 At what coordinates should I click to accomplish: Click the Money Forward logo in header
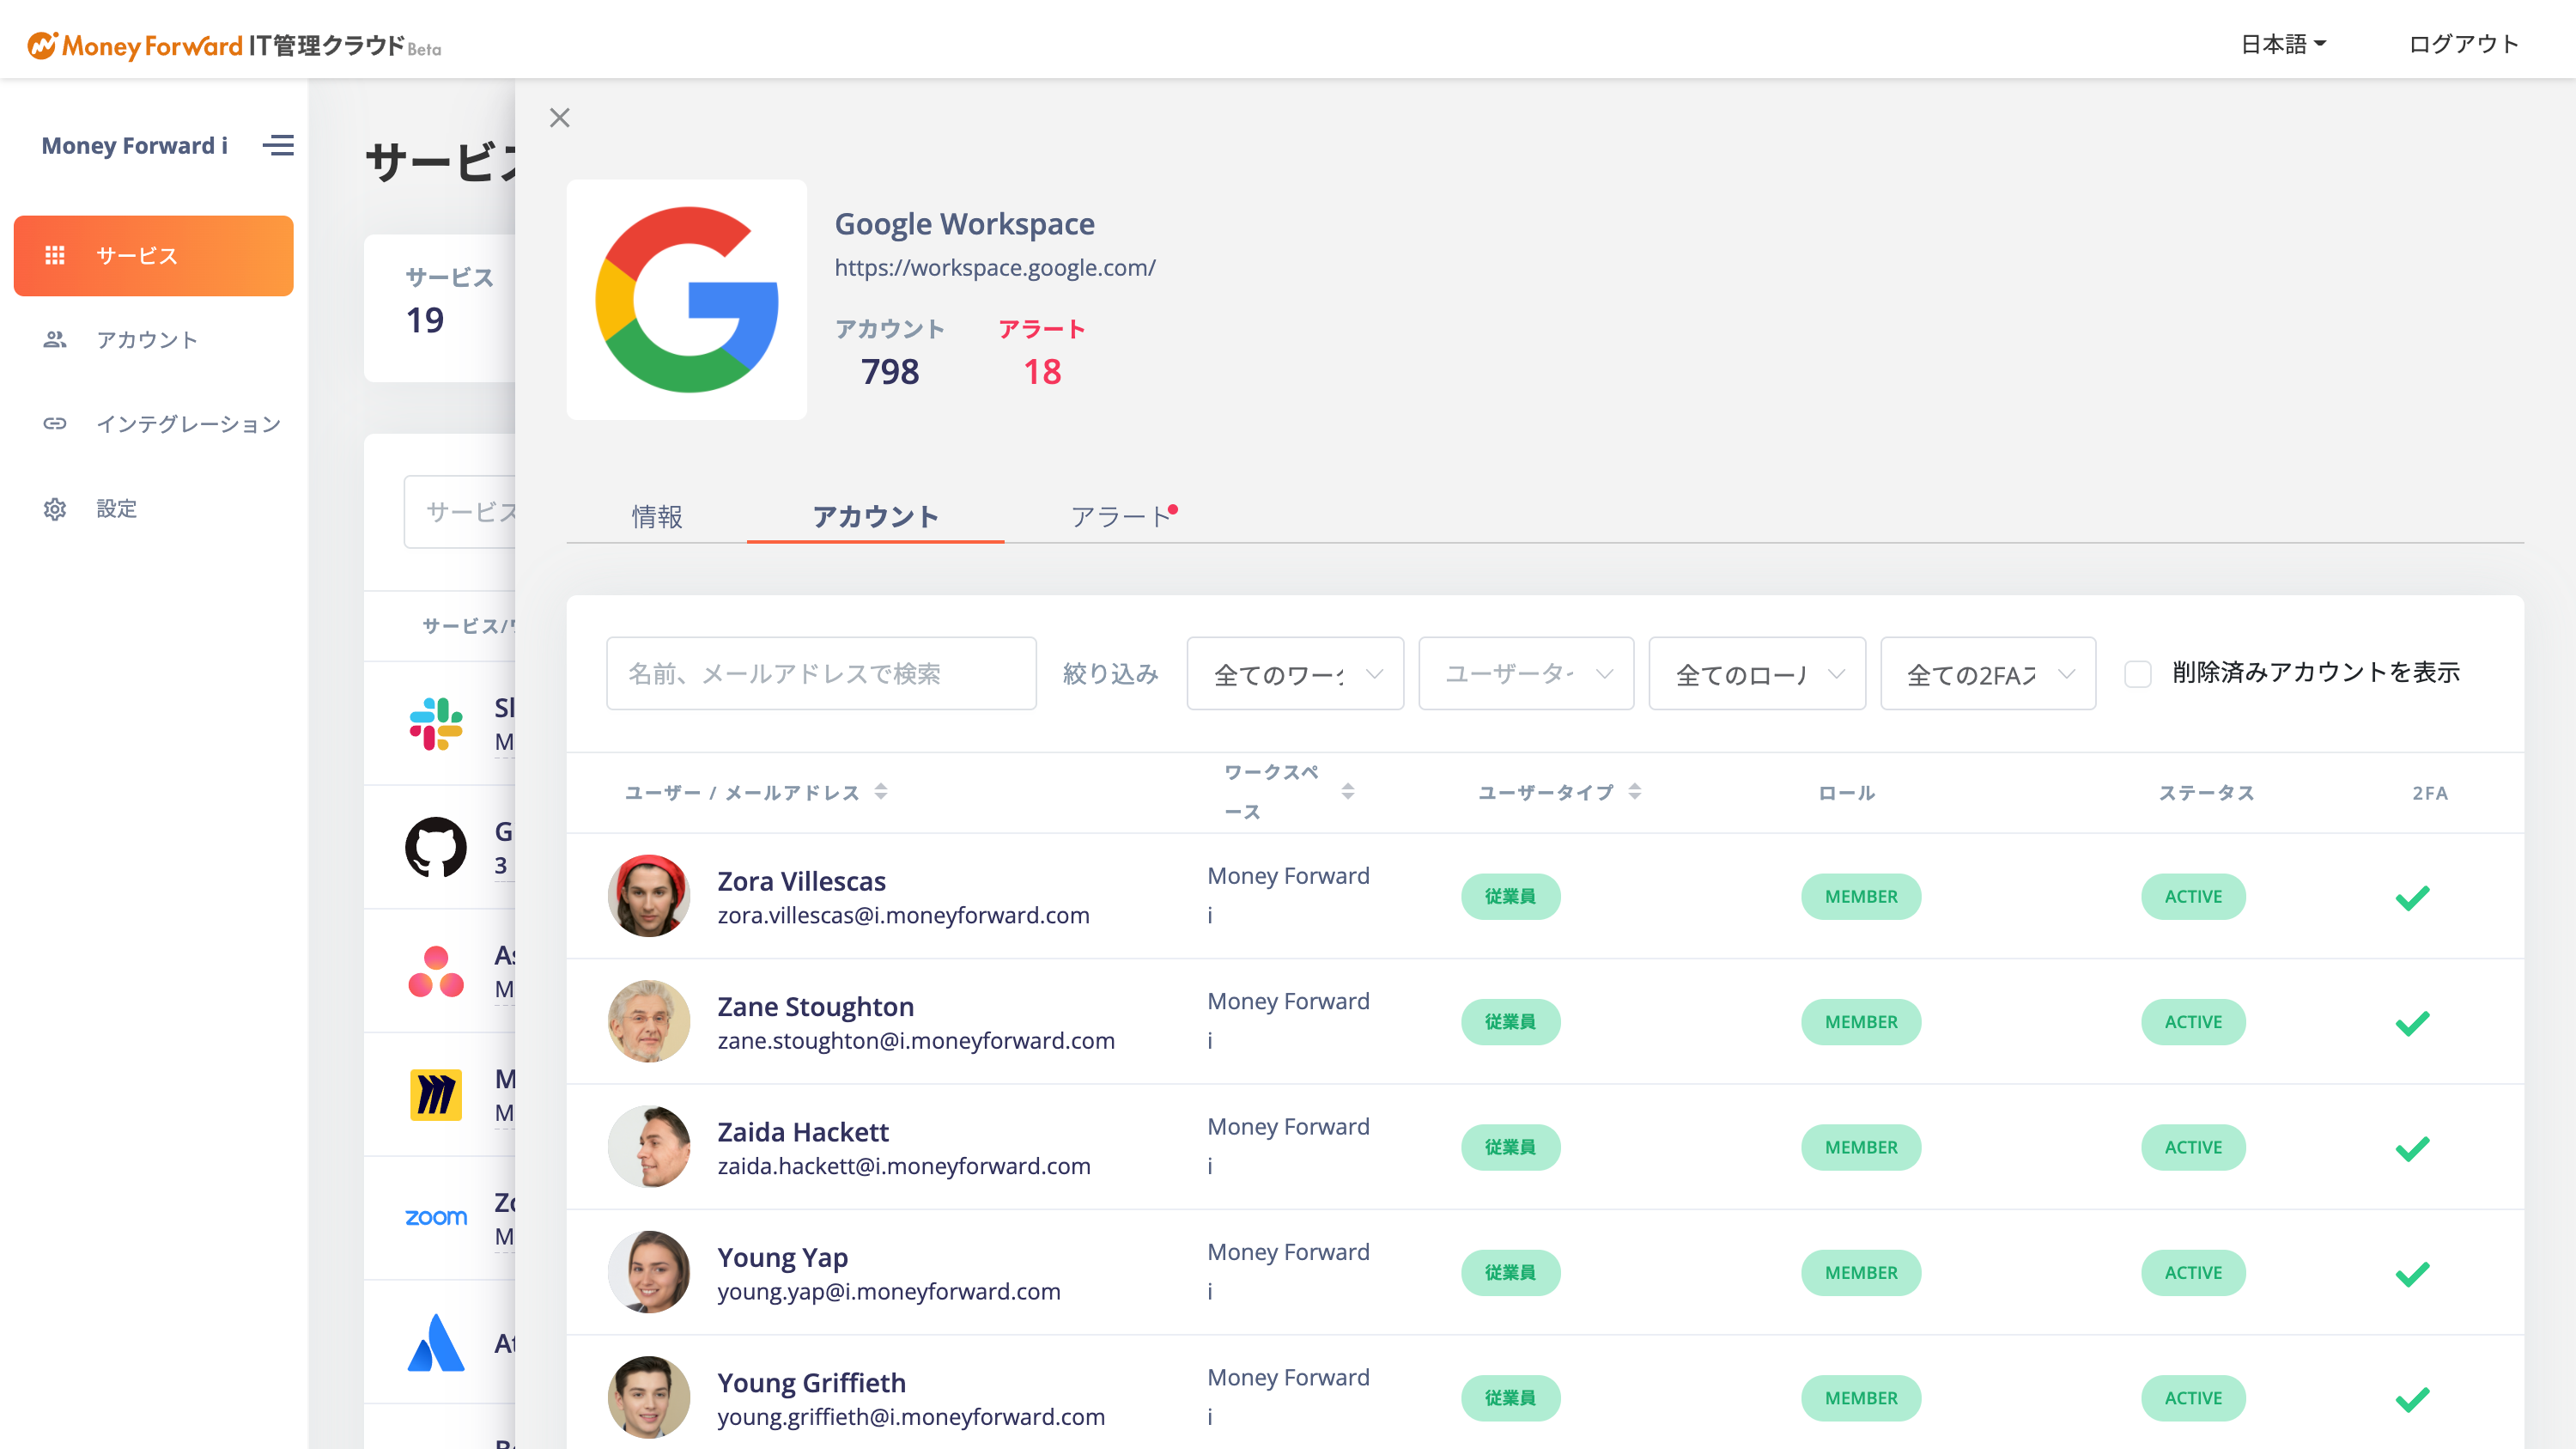coord(135,46)
